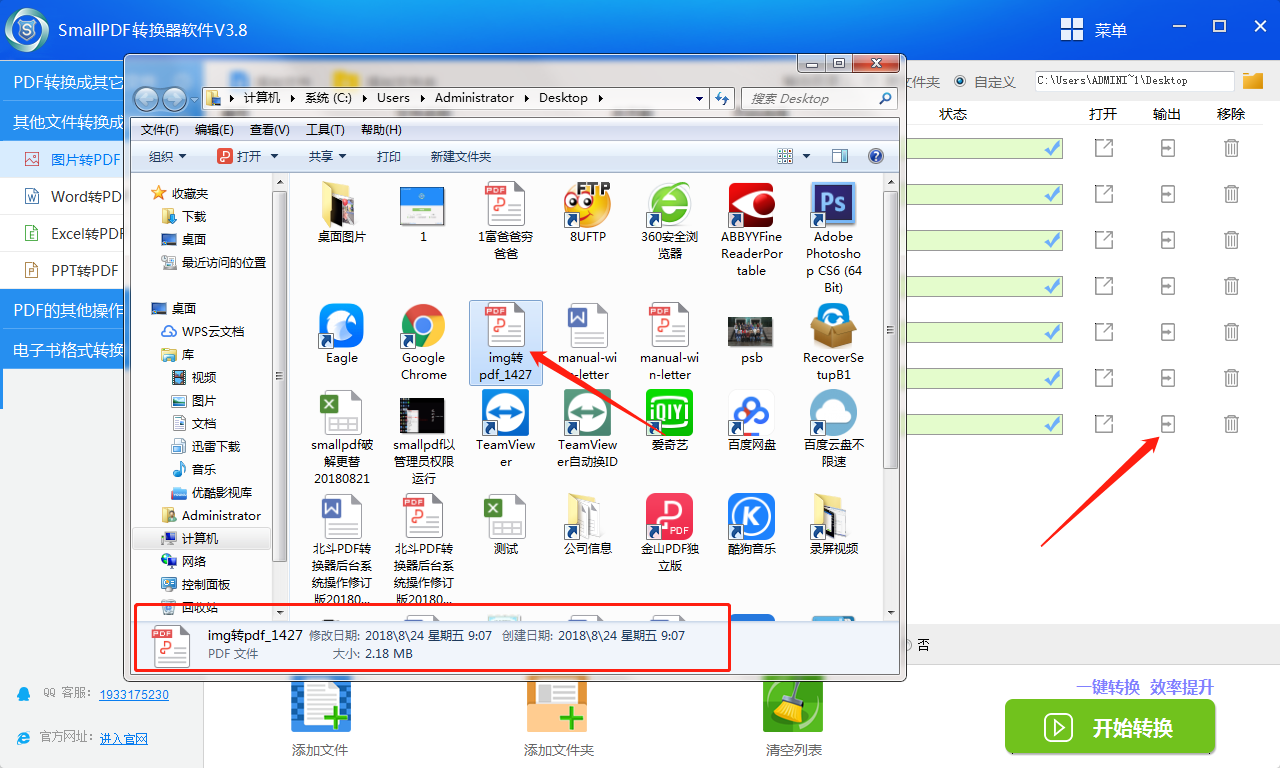The width and height of the screenshot is (1280, 768).
Task: Click the 添加文件 icon
Action: pyautogui.click(x=320, y=704)
